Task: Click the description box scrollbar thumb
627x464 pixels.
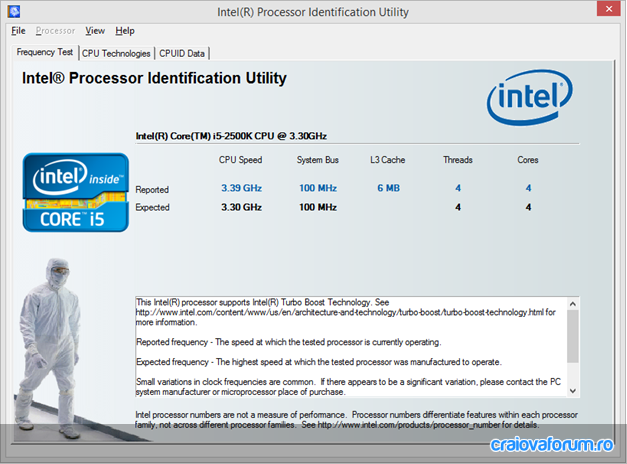Action: pos(573,336)
